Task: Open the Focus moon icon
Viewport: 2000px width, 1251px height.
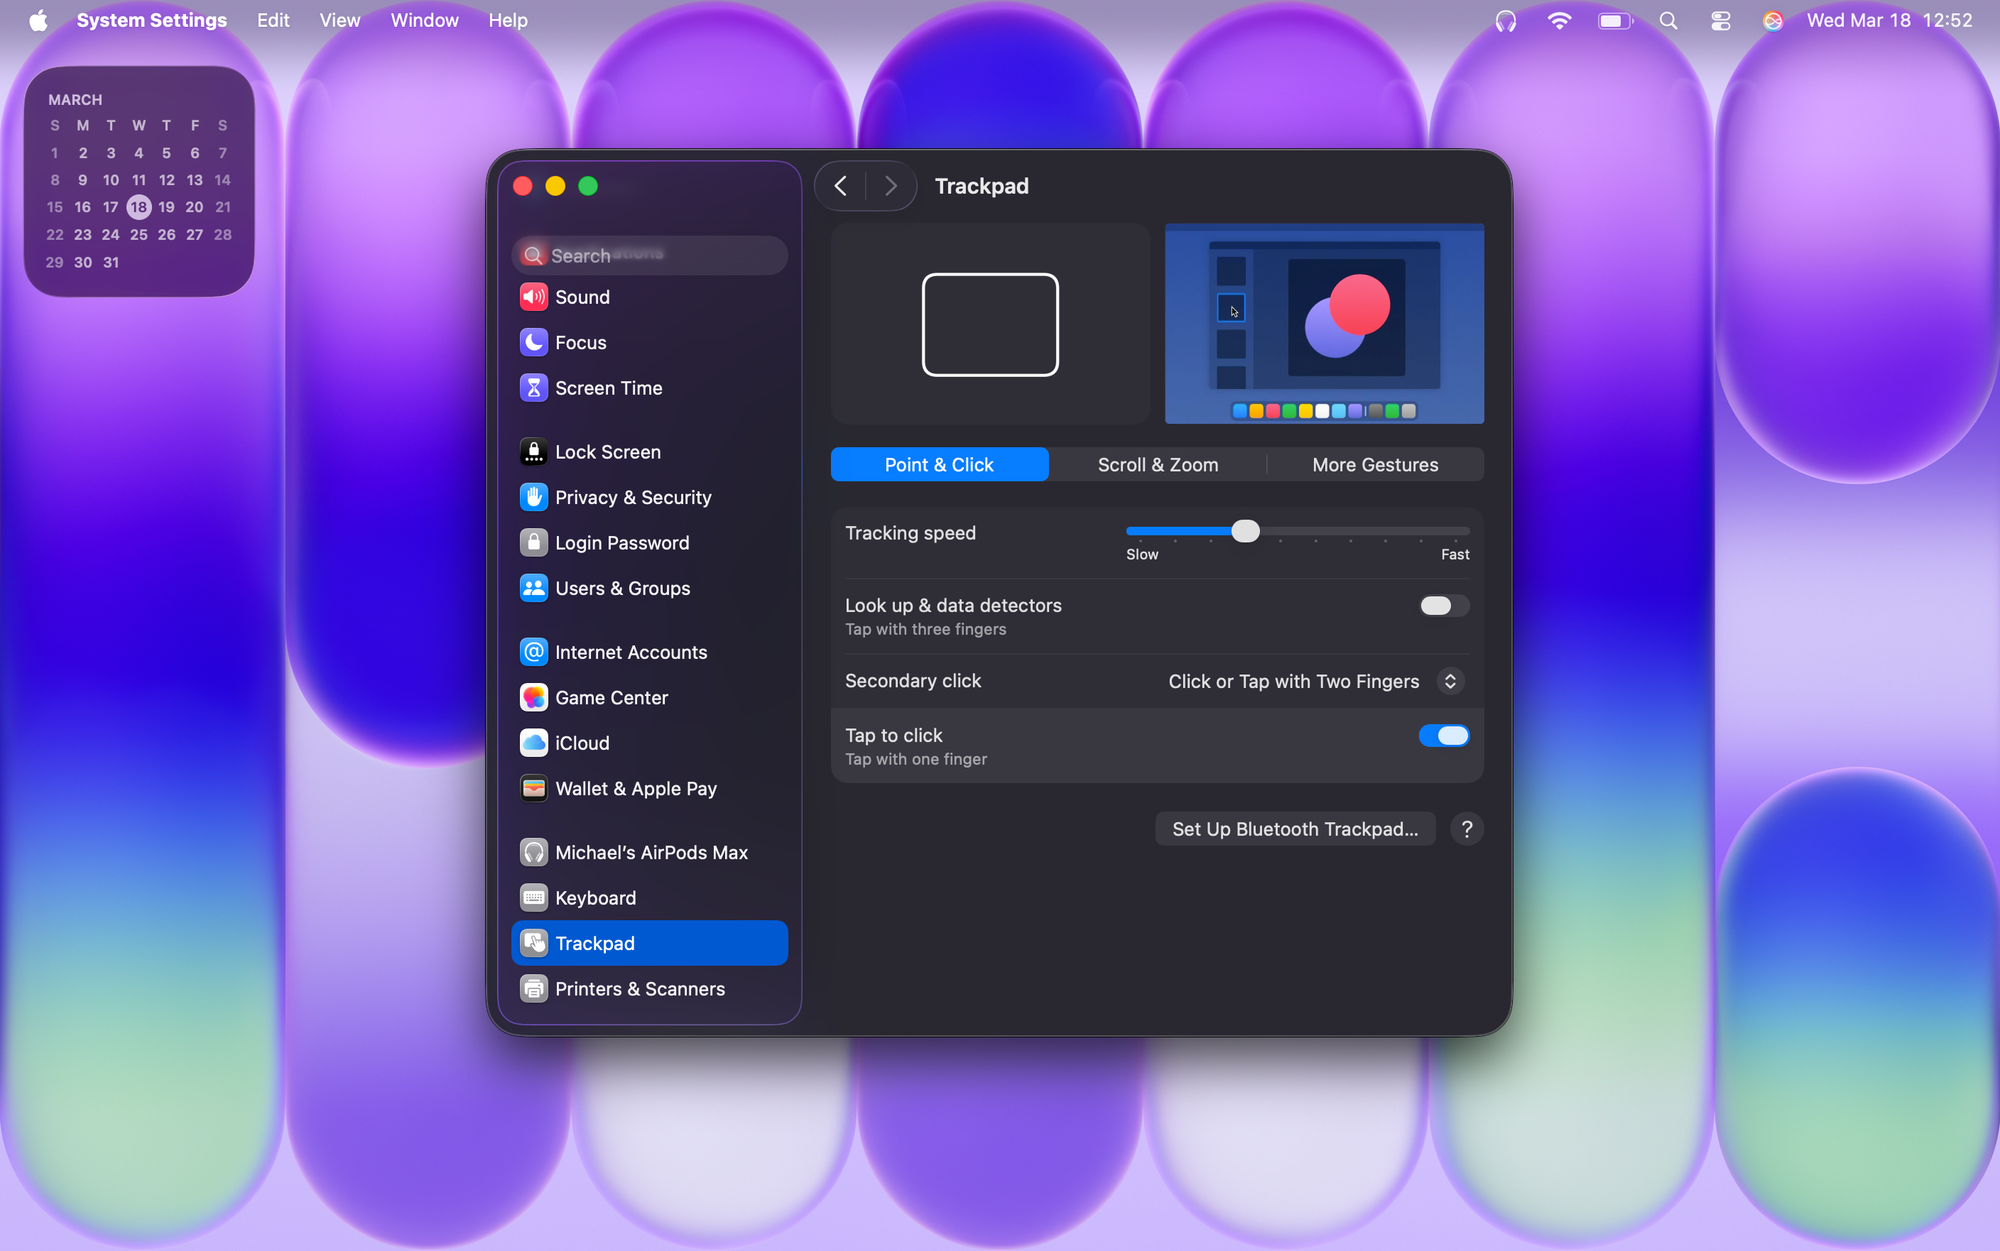Action: 533,342
